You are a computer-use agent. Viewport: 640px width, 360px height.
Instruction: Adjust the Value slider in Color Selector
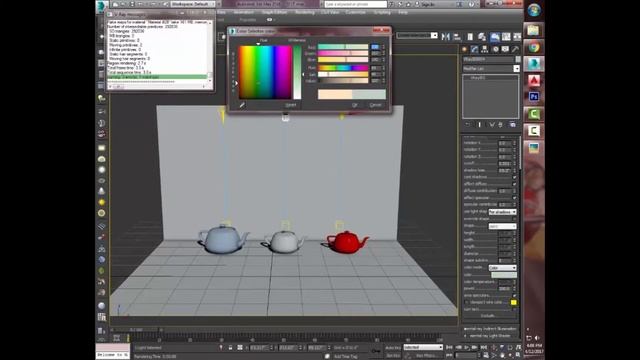click(343, 81)
